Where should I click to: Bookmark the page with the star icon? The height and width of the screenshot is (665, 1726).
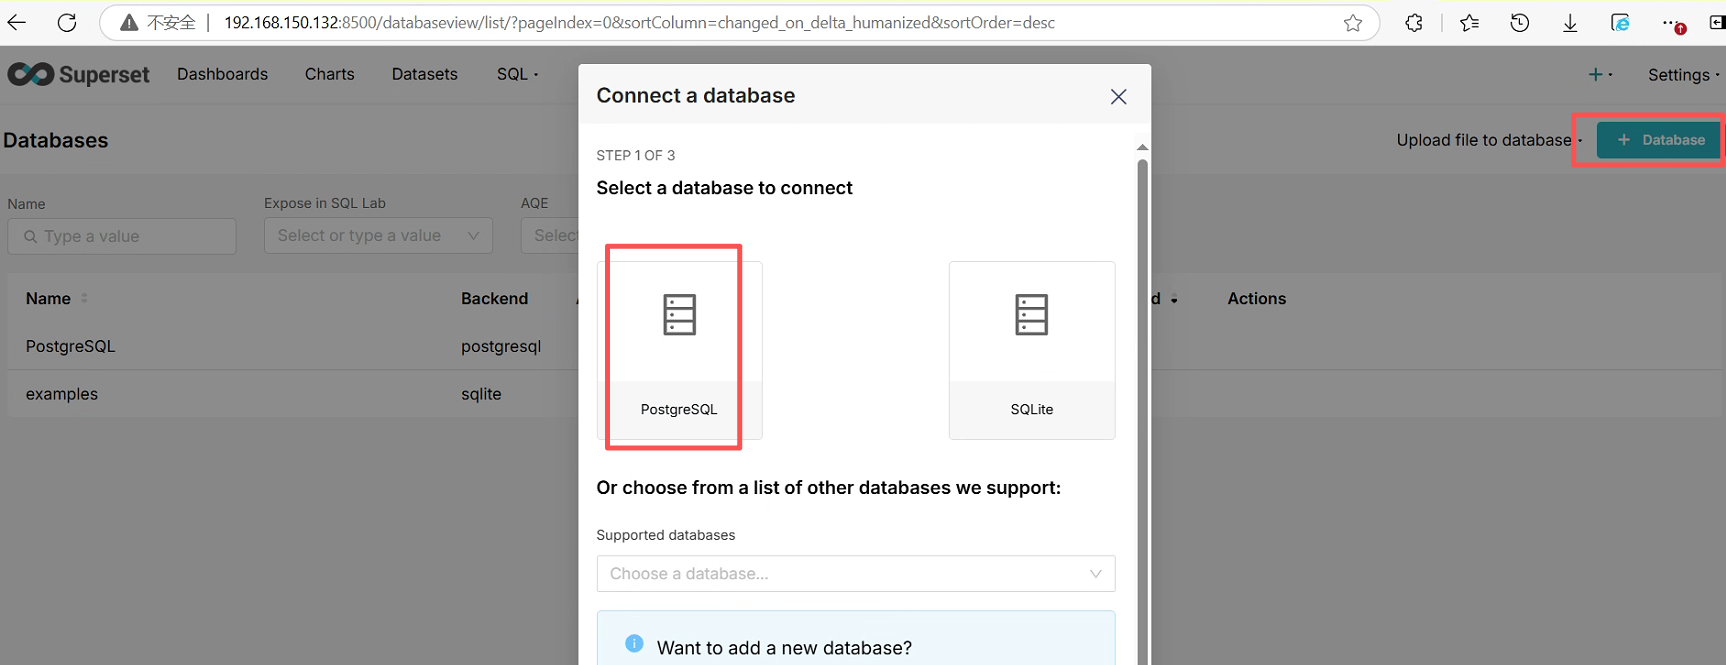click(1353, 22)
